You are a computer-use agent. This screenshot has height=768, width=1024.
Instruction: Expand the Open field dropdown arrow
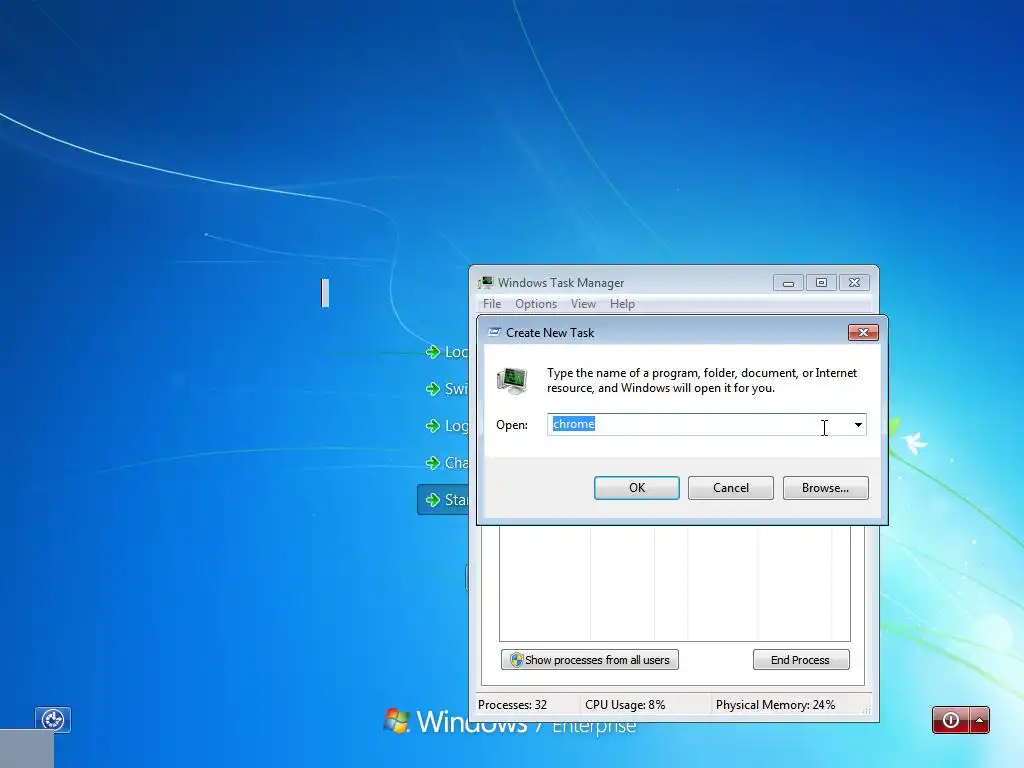tap(858, 424)
